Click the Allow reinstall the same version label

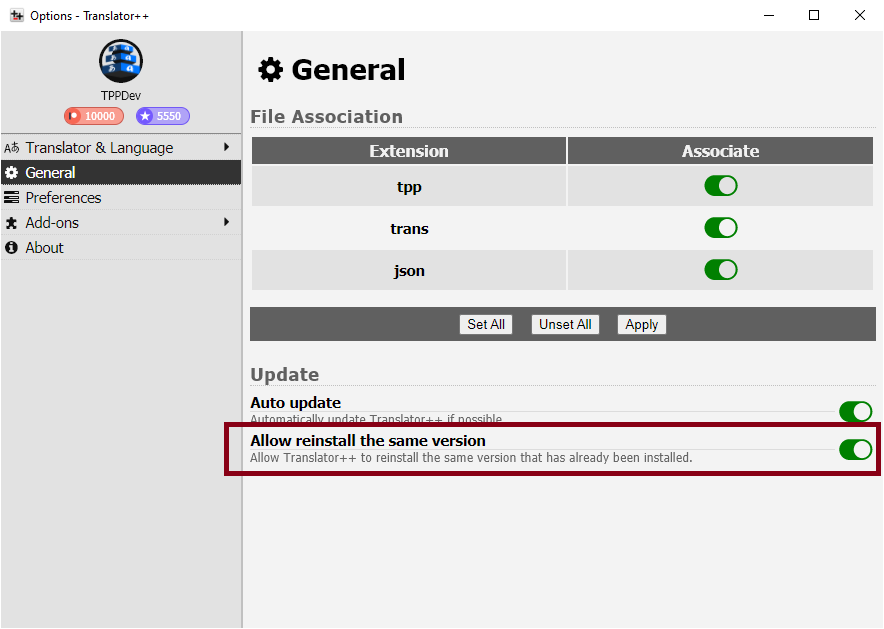[x=368, y=441]
